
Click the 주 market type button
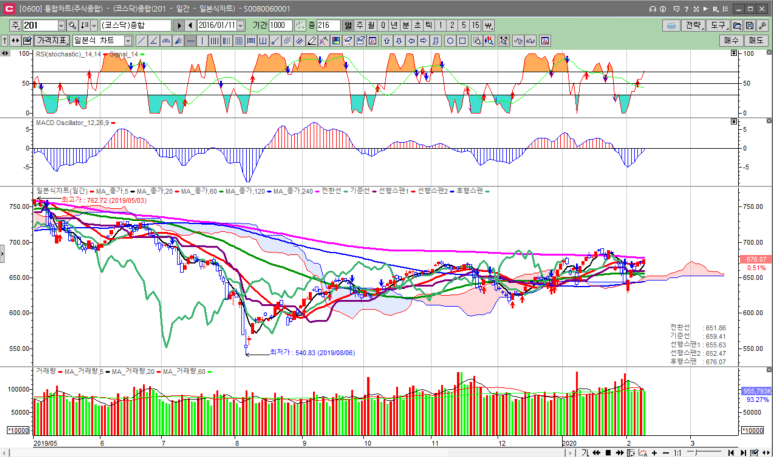click(x=15, y=25)
